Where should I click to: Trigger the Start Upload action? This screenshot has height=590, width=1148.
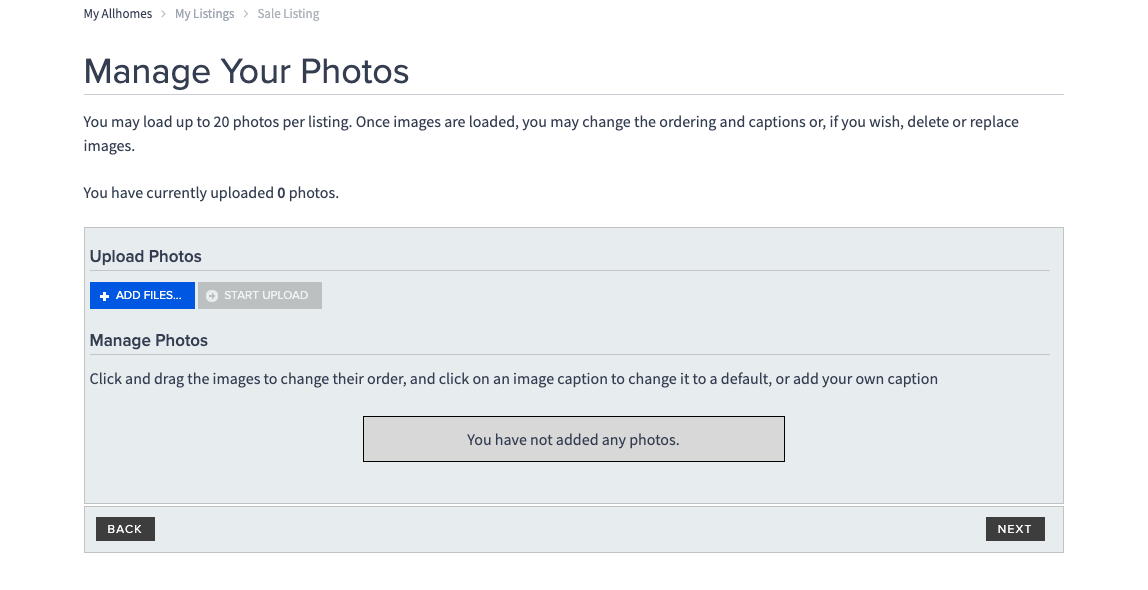pyautogui.click(x=260, y=295)
